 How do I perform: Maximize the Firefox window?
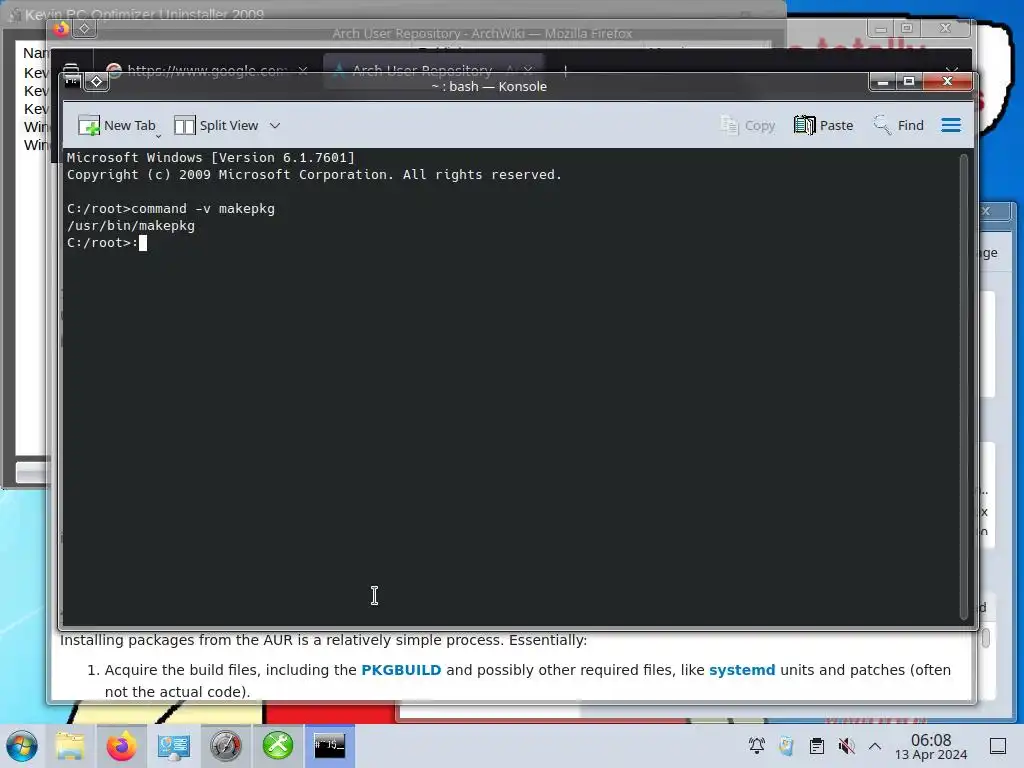pos(906,28)
